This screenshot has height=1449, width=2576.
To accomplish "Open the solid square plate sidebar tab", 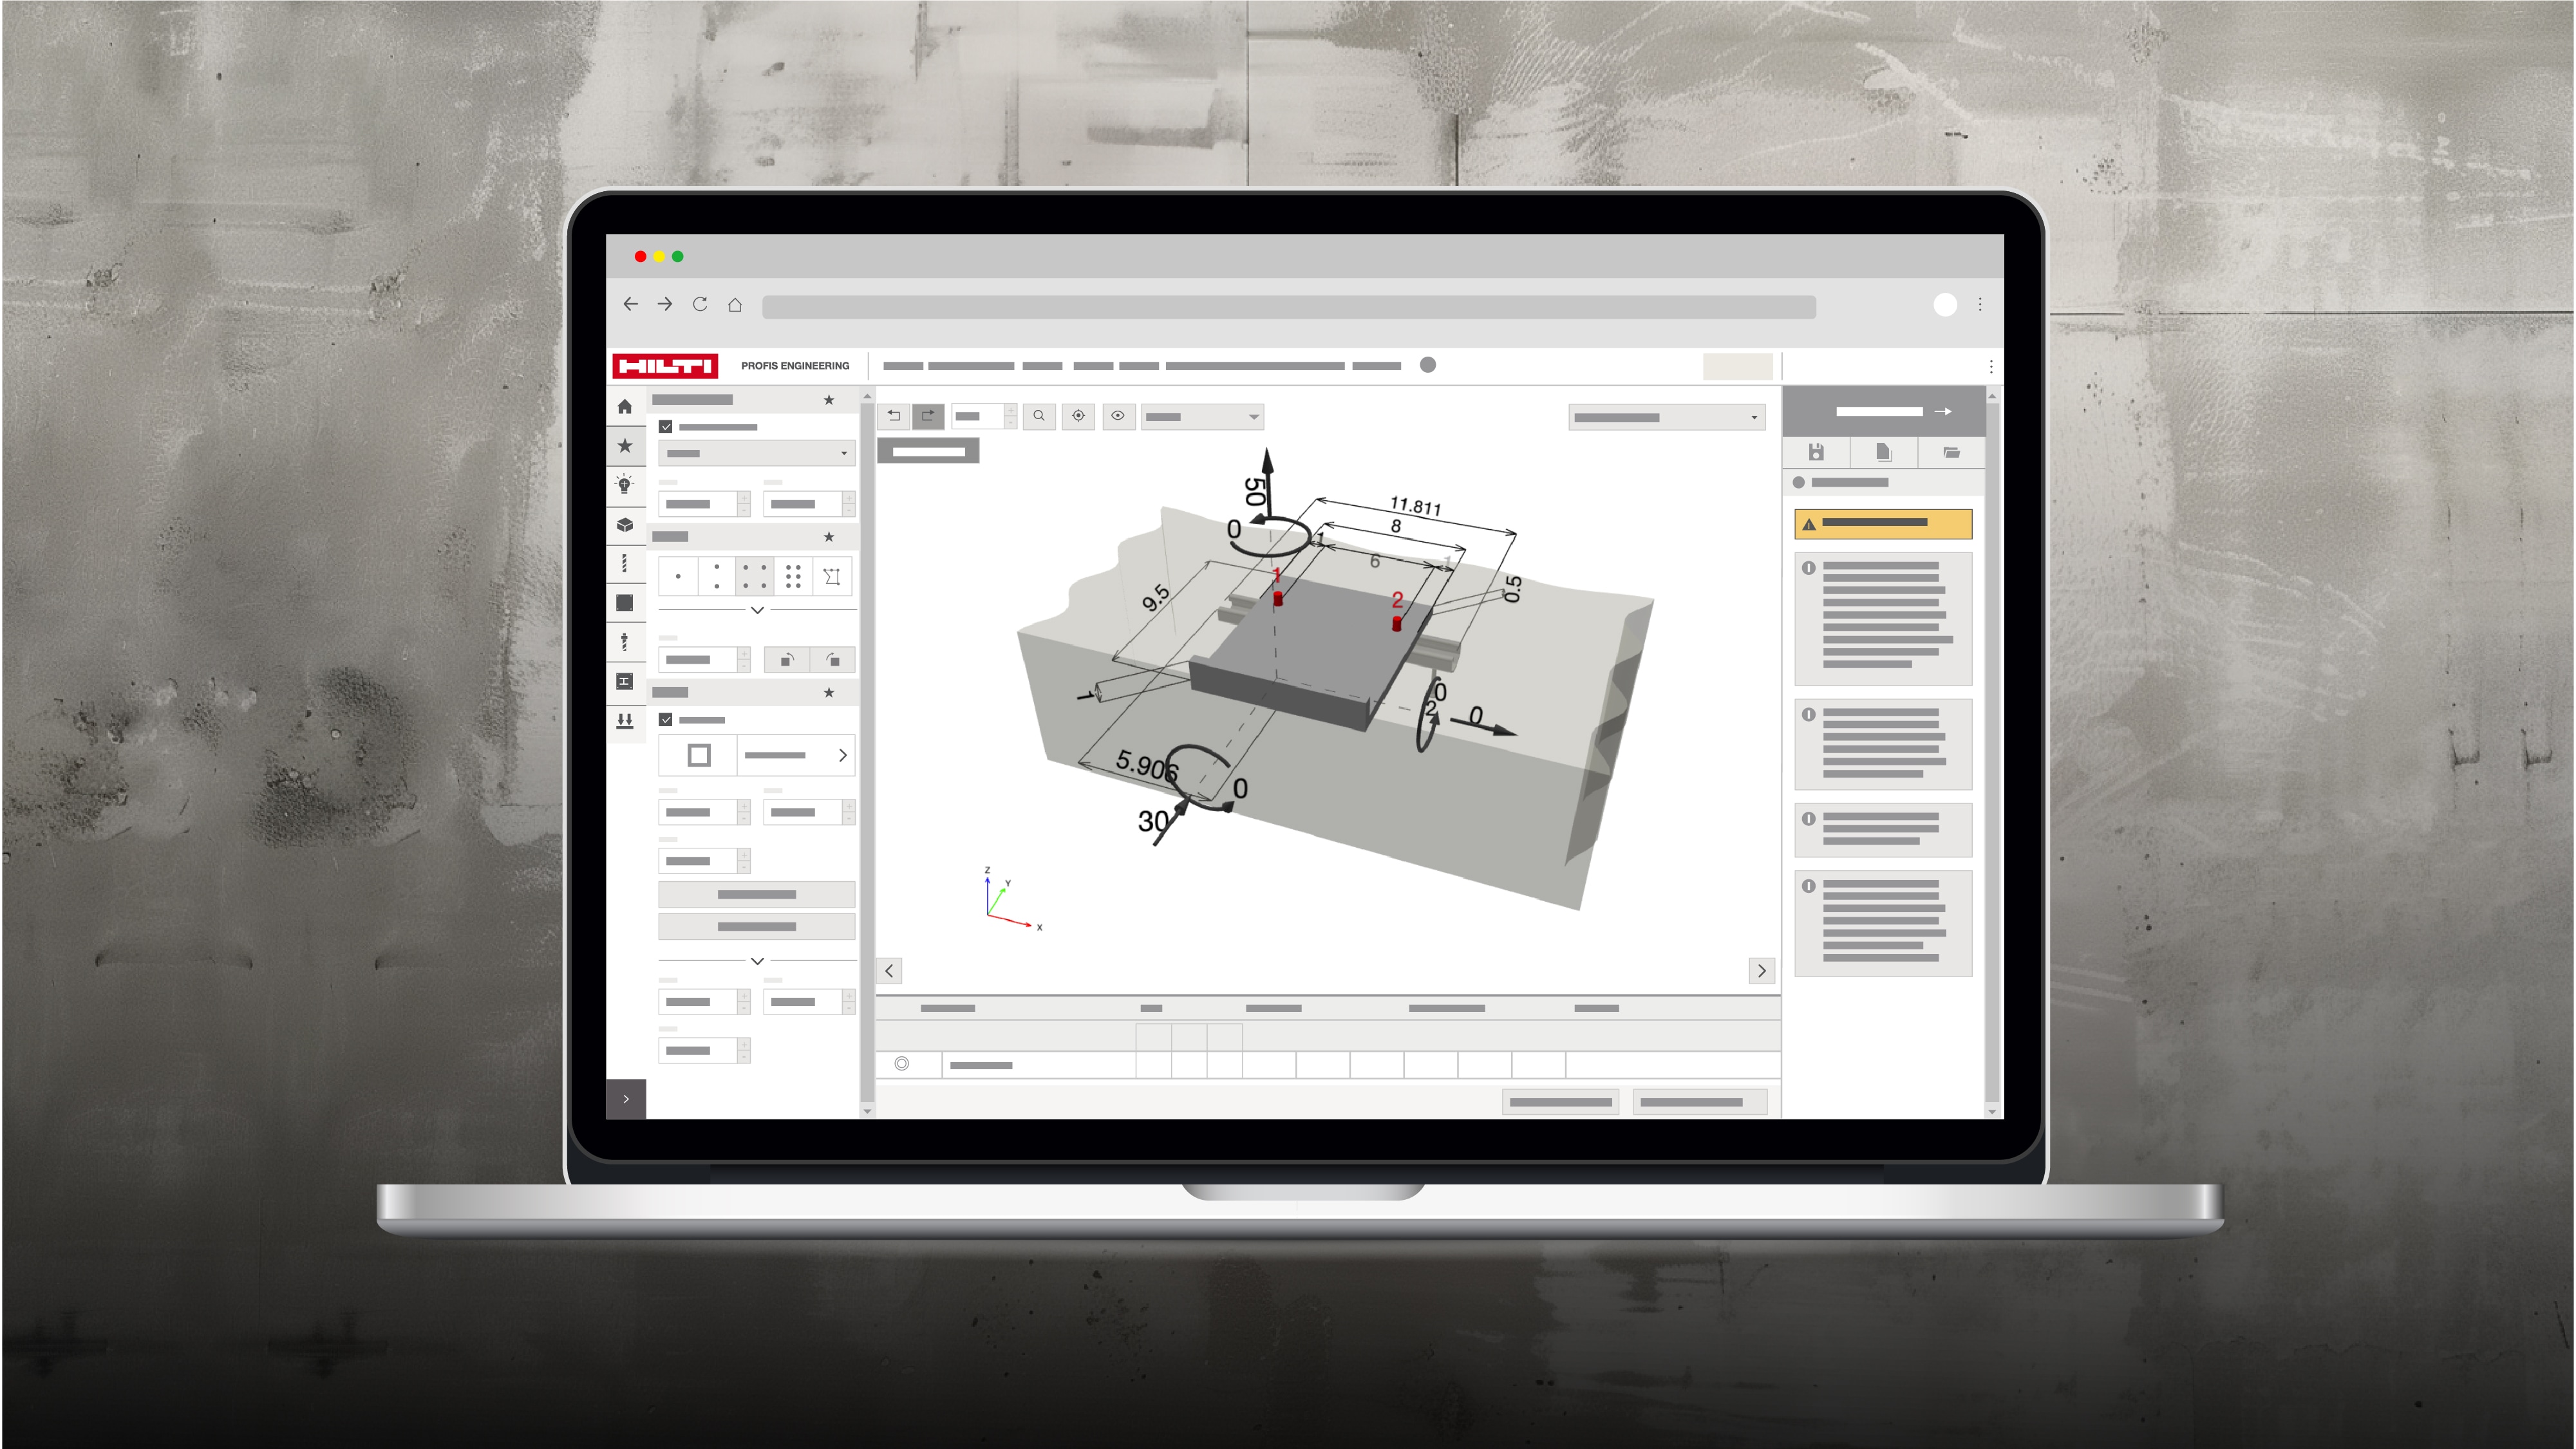I will [625, 603].
